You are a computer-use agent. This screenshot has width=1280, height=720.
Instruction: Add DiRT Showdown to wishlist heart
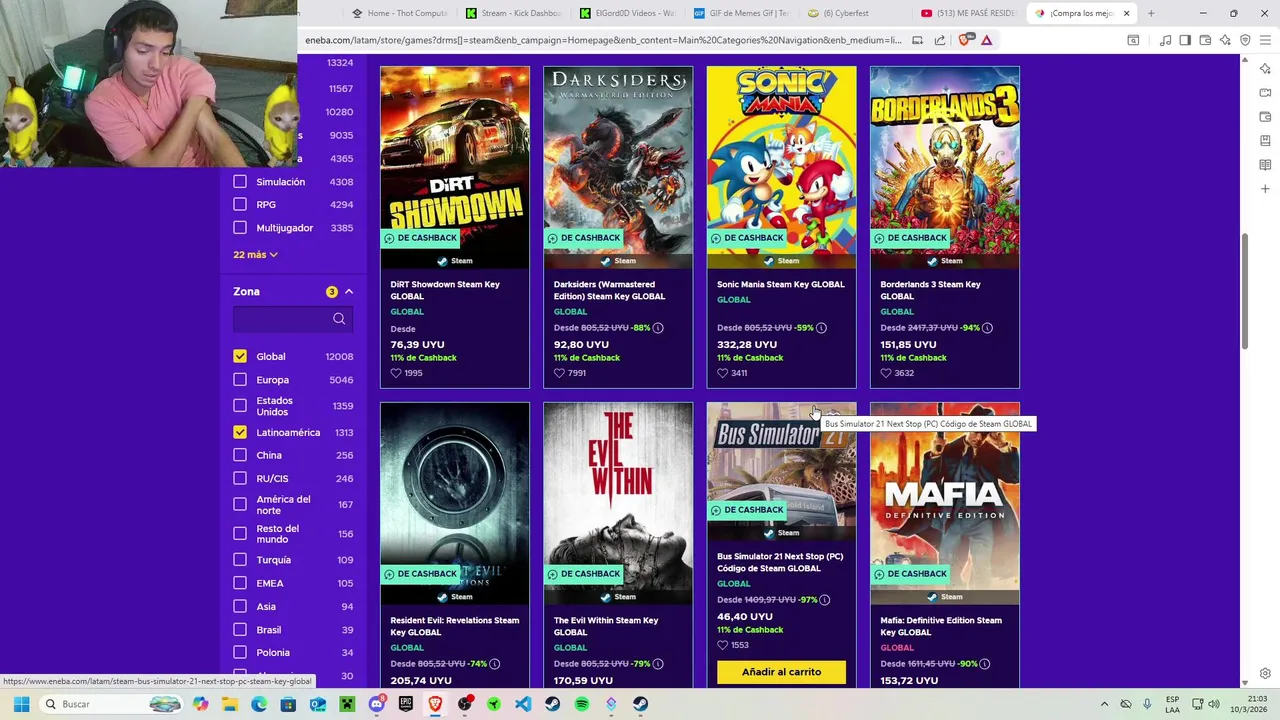coord(396,373)
